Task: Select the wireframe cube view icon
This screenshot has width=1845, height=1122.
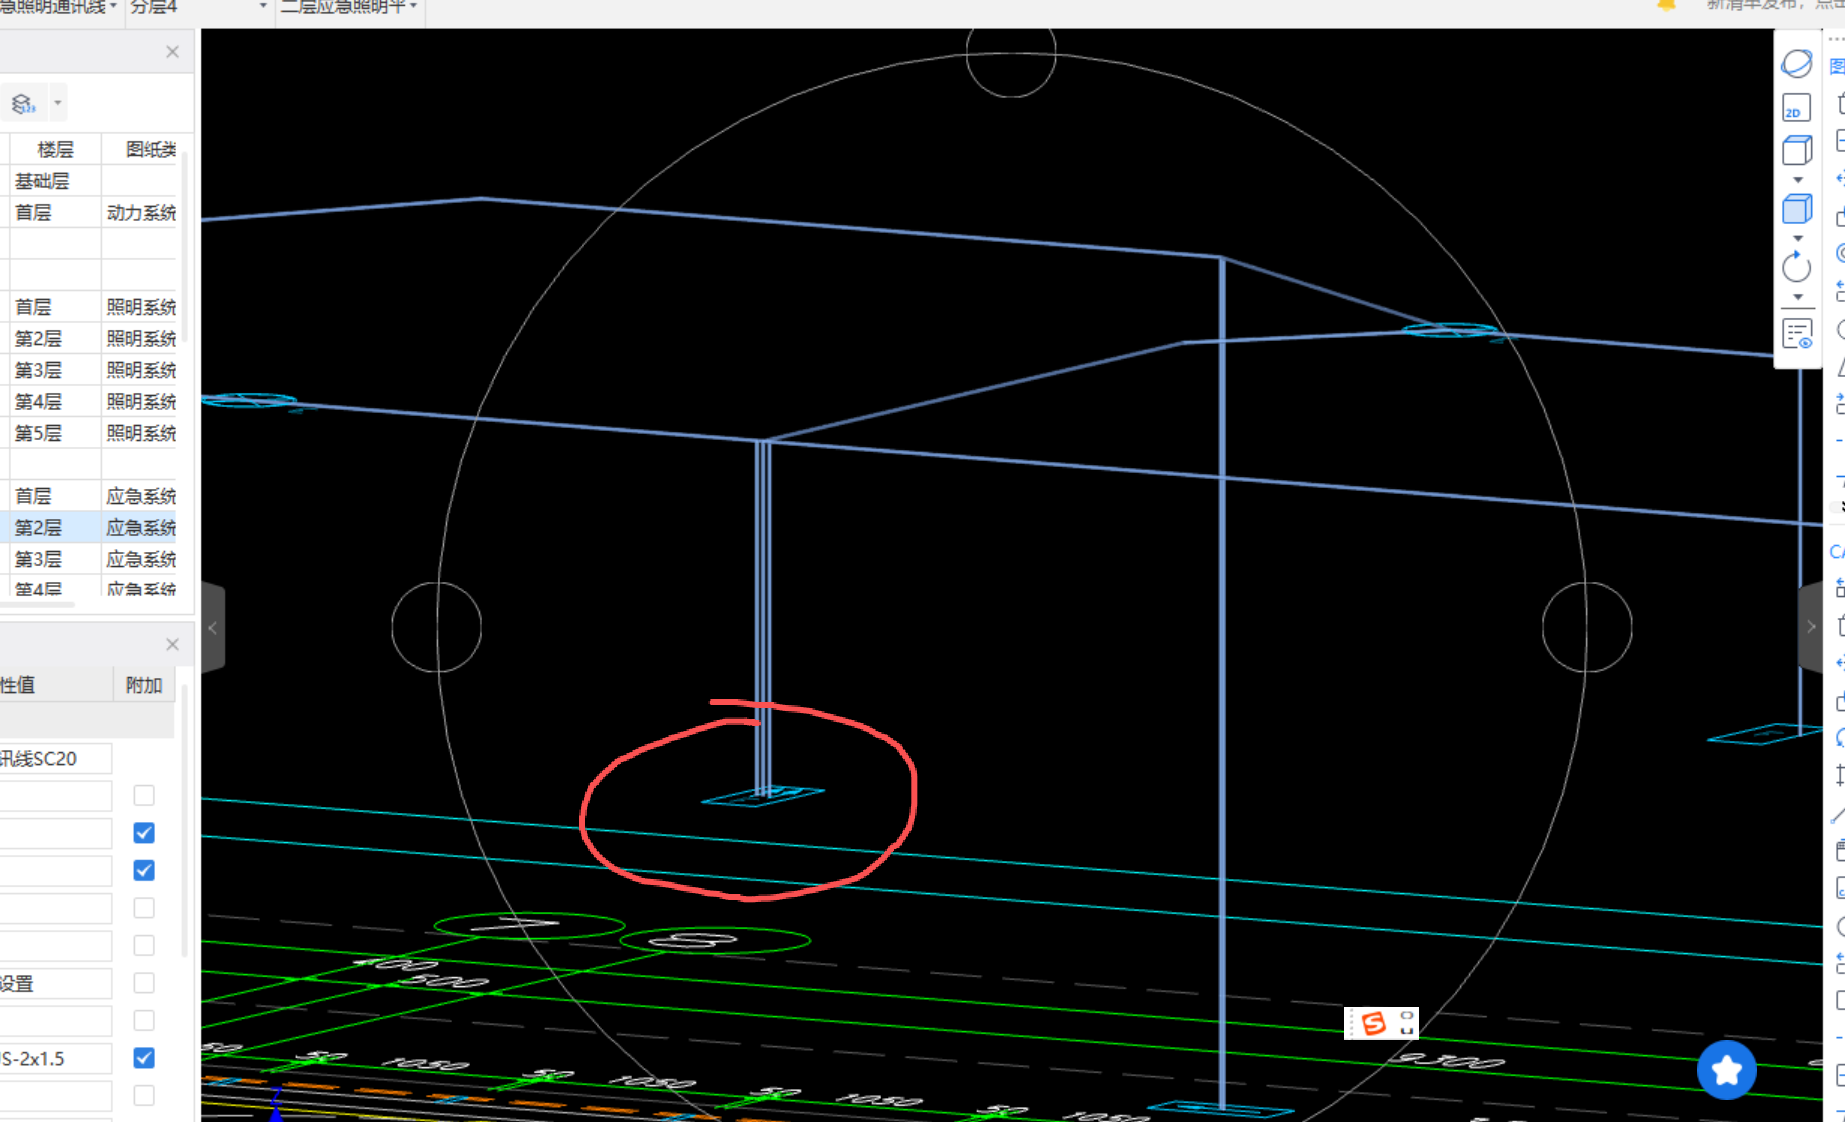Action: (1797, 150)
